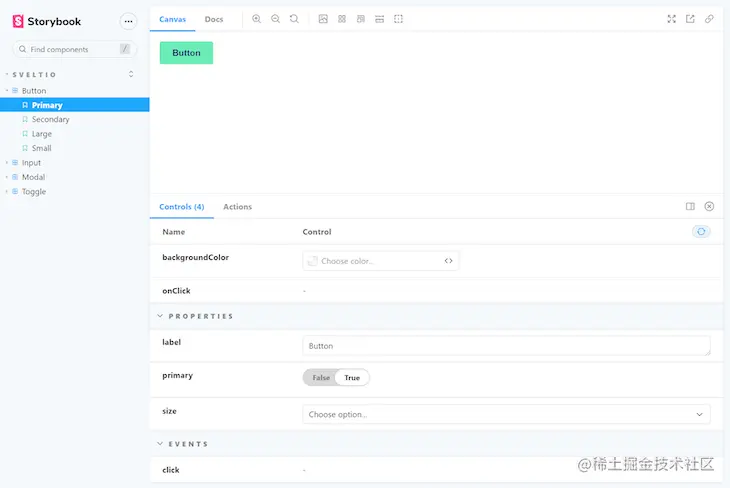Reset the canvas zoom
Image resolution: width=730 pixels, height=488 pixels.
pos(294,19)
